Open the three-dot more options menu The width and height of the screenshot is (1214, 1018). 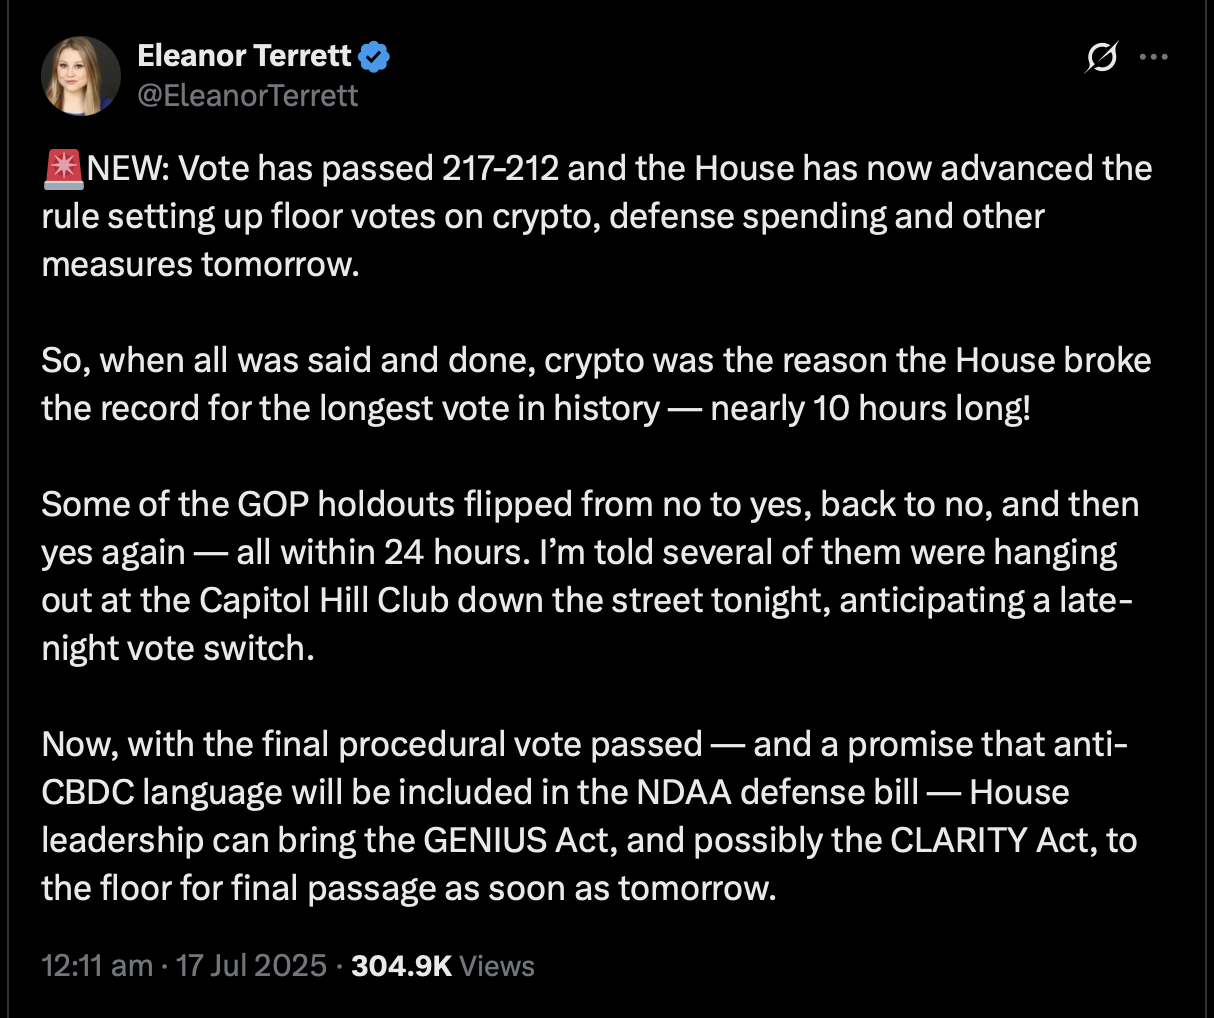point(1154,57)
